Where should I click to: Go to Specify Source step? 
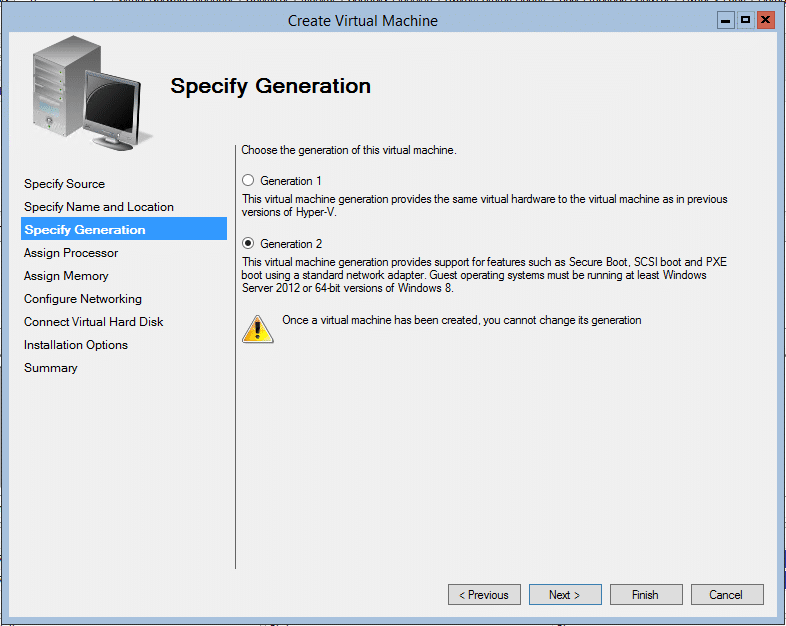(64, 184)
